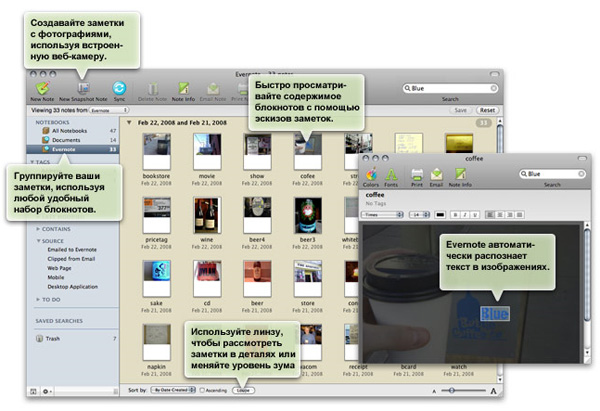Open the bookstore note thumbnail
Image resolution: width=600 pixels, height=411 pixels.
click(x=157, y=152)
